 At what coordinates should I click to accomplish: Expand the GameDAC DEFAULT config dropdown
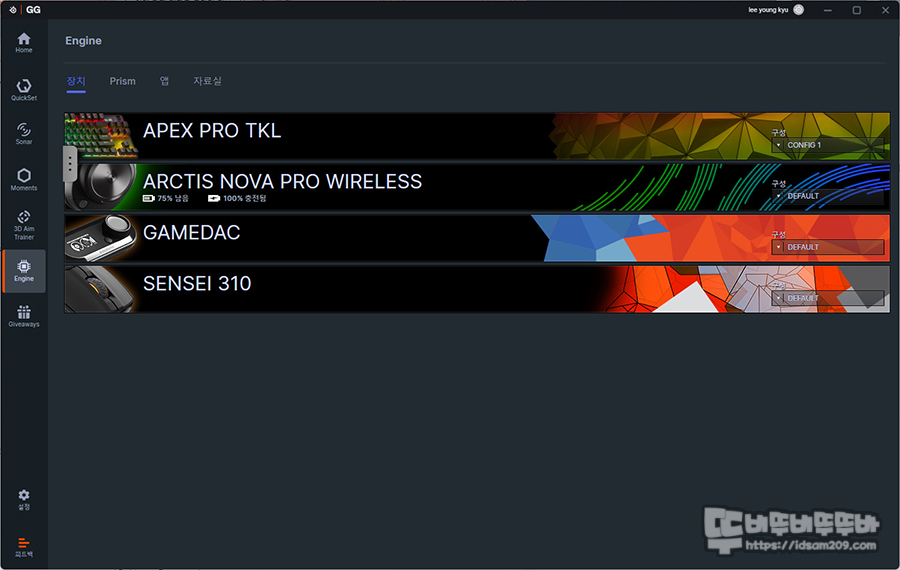click(x=827, y=247)
